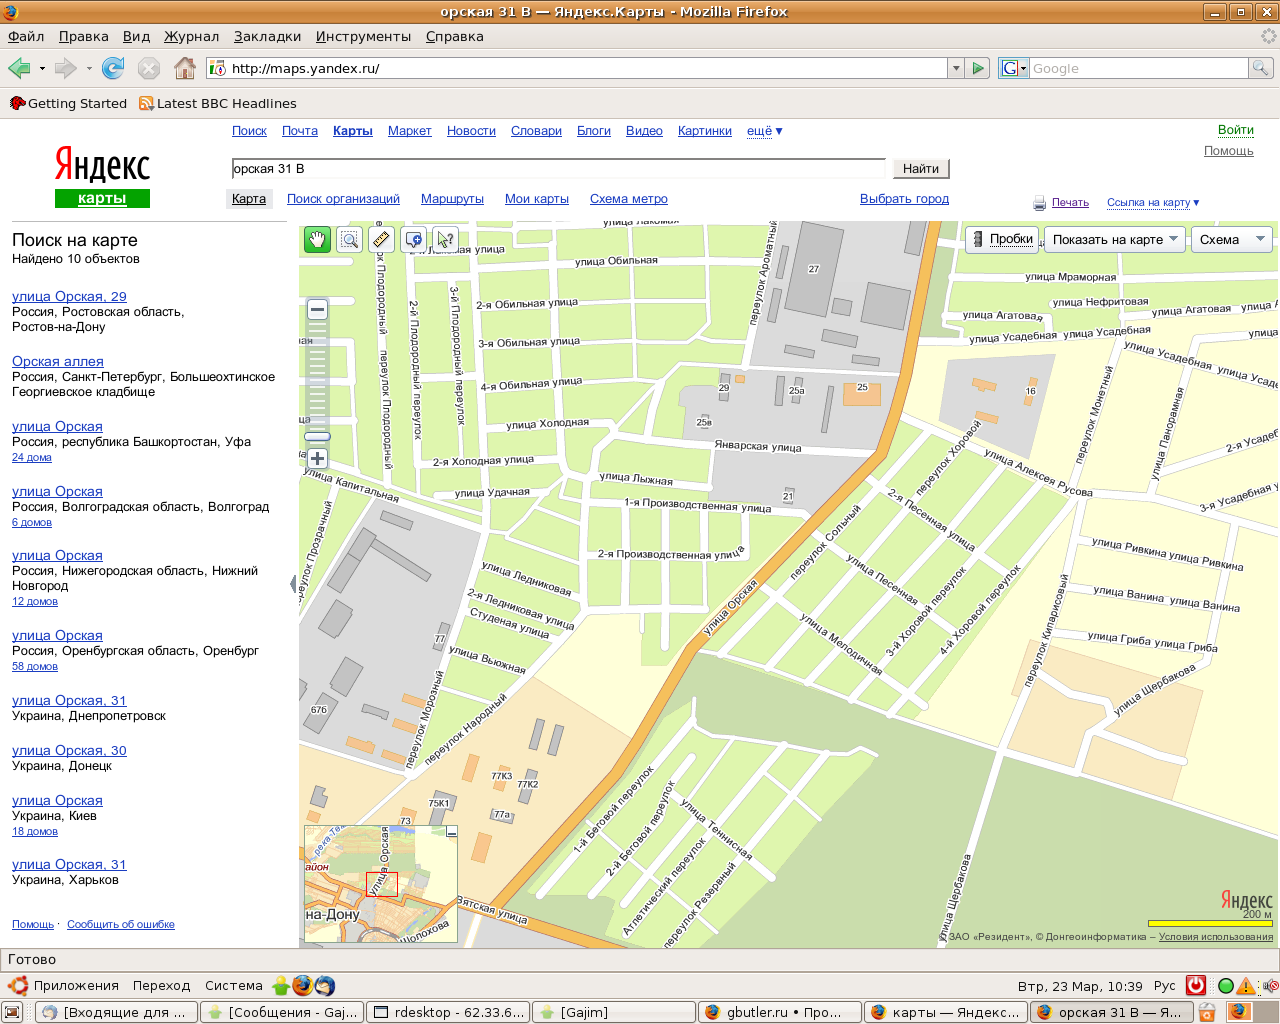The image size is (1280, 1024).
Task: Zoom in with the map plus button
Action: click(x=317, y=459)
